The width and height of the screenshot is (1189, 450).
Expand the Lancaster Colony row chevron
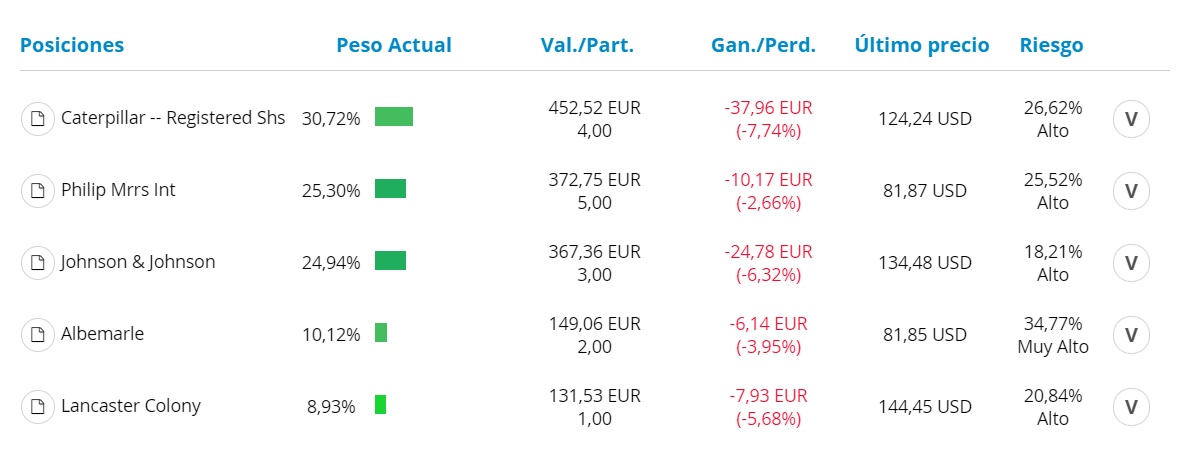point(1131,407)
